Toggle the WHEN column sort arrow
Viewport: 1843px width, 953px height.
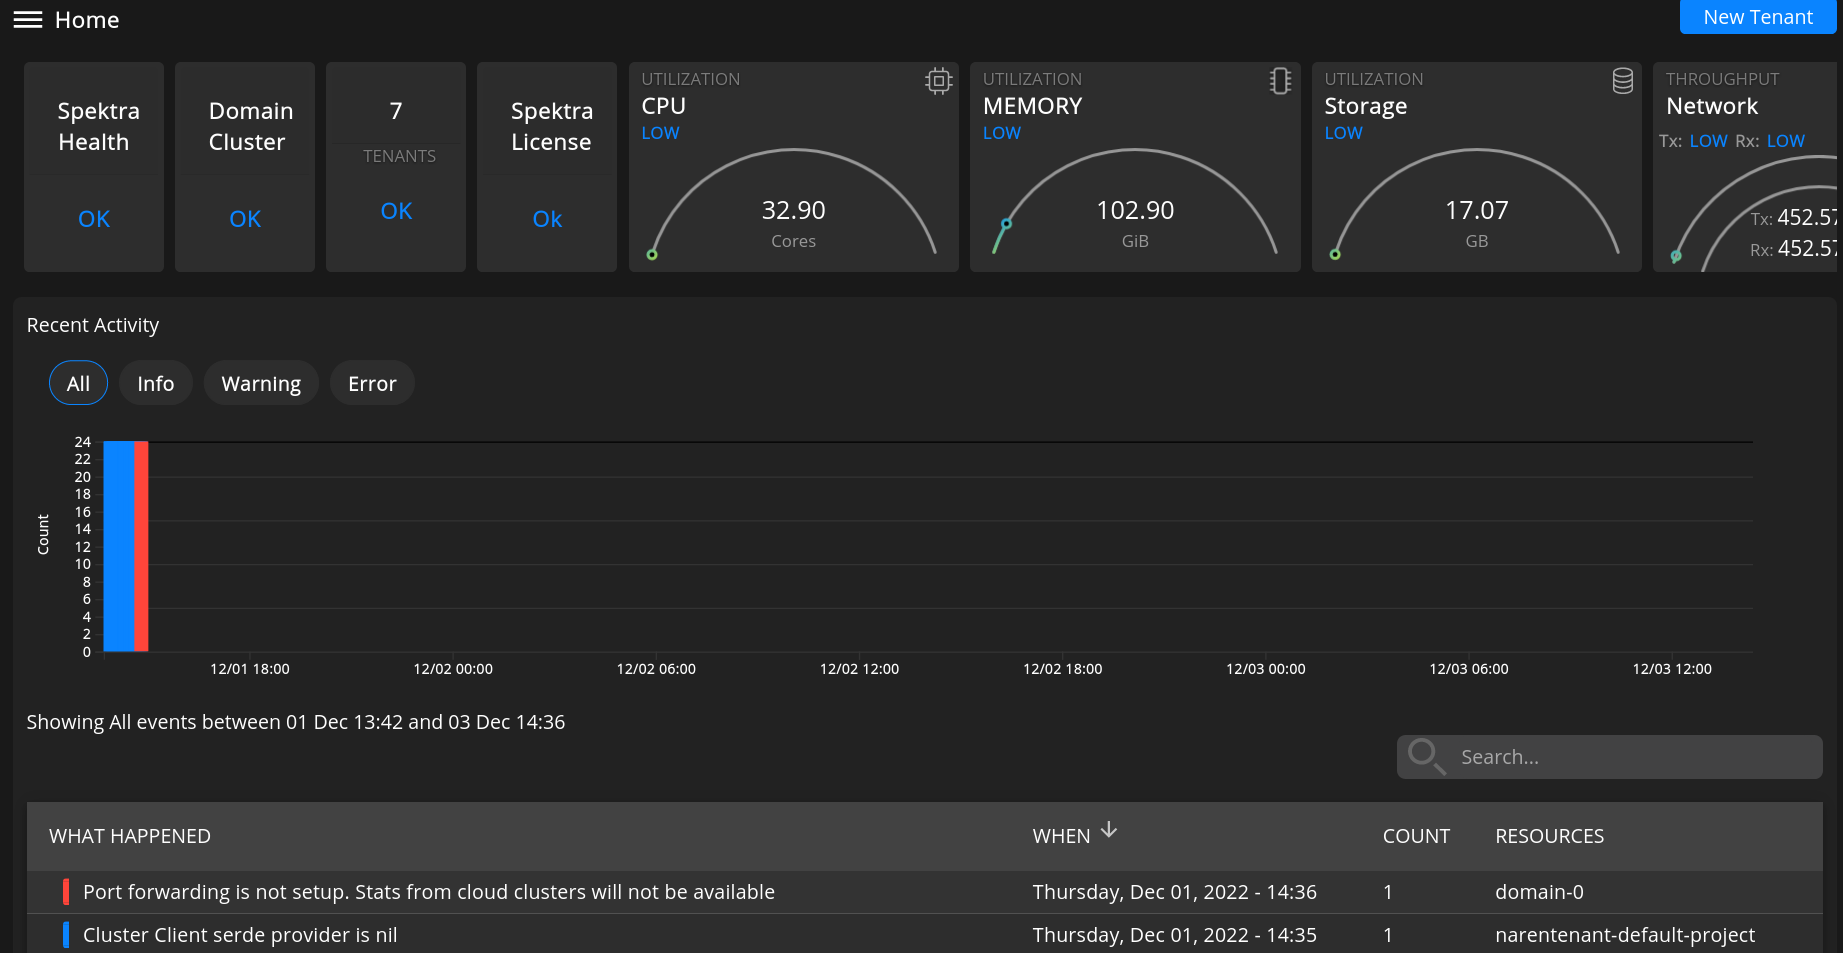pyautogui.click(x=1109, y=830)
